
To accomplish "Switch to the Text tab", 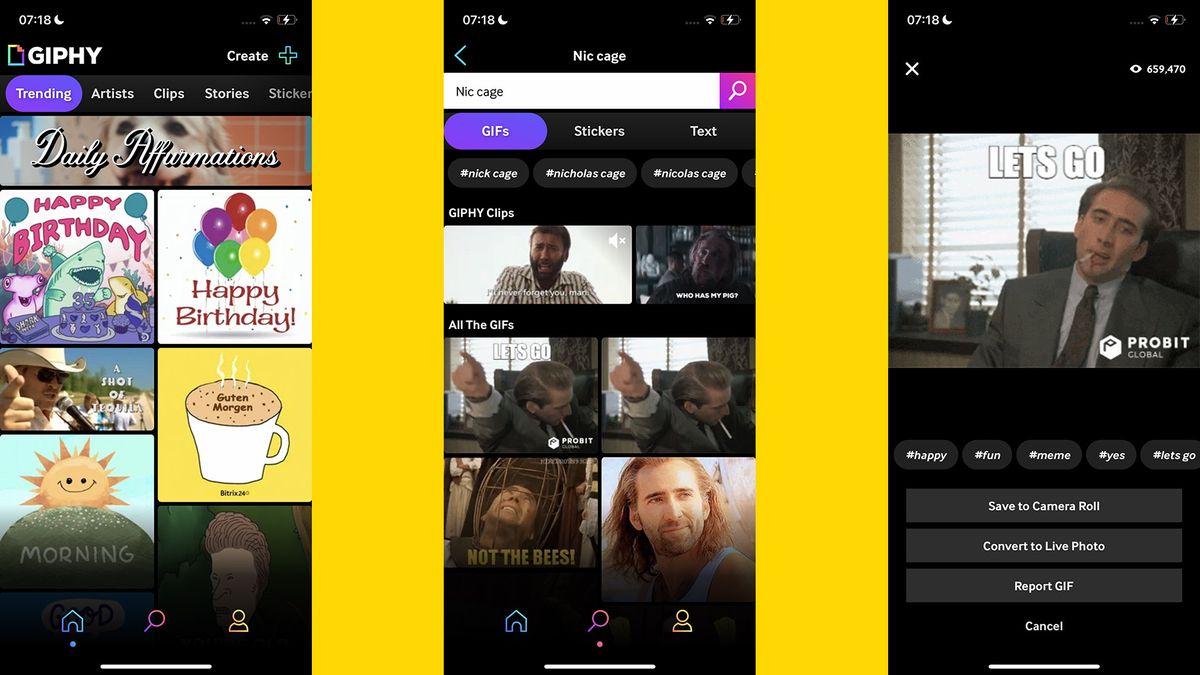I will (703, 130).
